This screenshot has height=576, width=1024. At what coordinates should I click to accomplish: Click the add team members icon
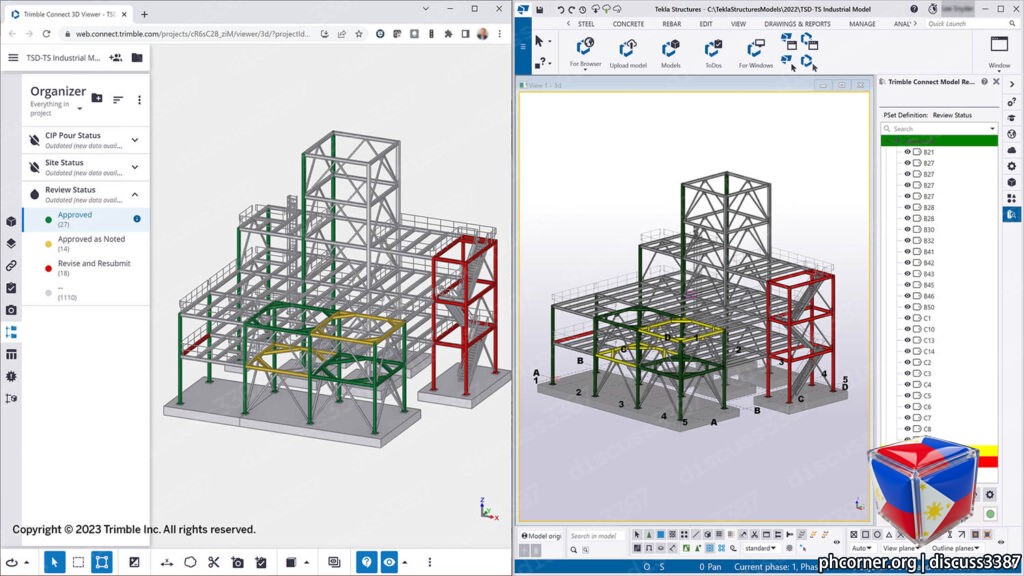click(116, 57)
